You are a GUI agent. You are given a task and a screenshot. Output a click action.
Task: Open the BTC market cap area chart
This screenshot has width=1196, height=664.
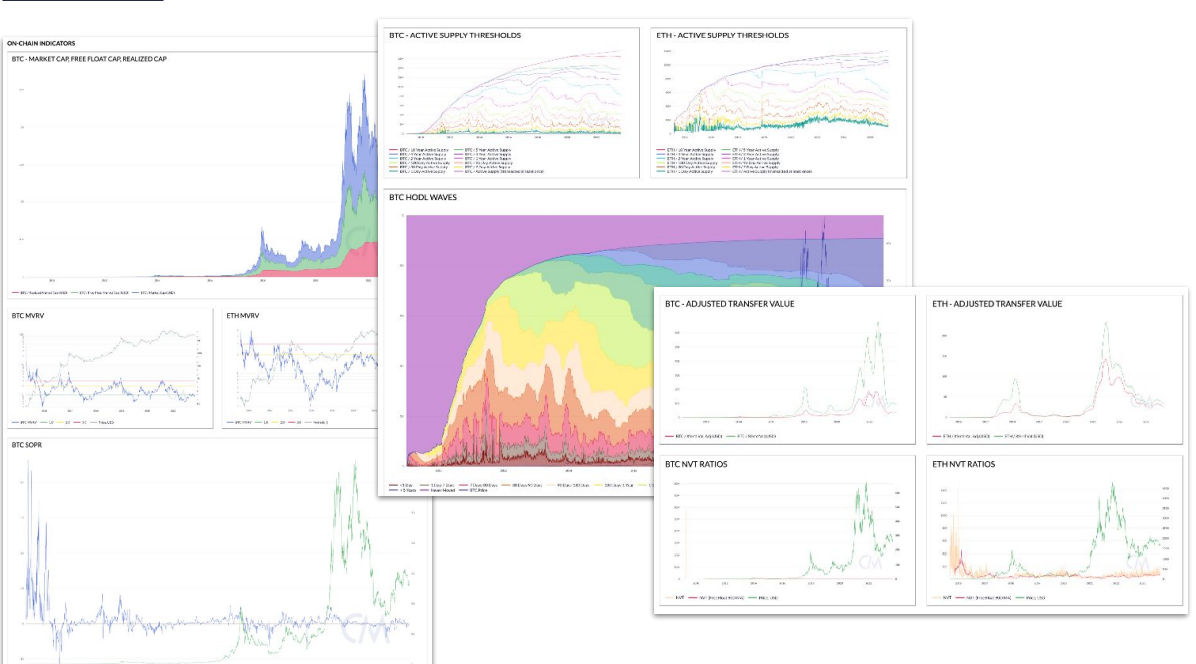198,179
